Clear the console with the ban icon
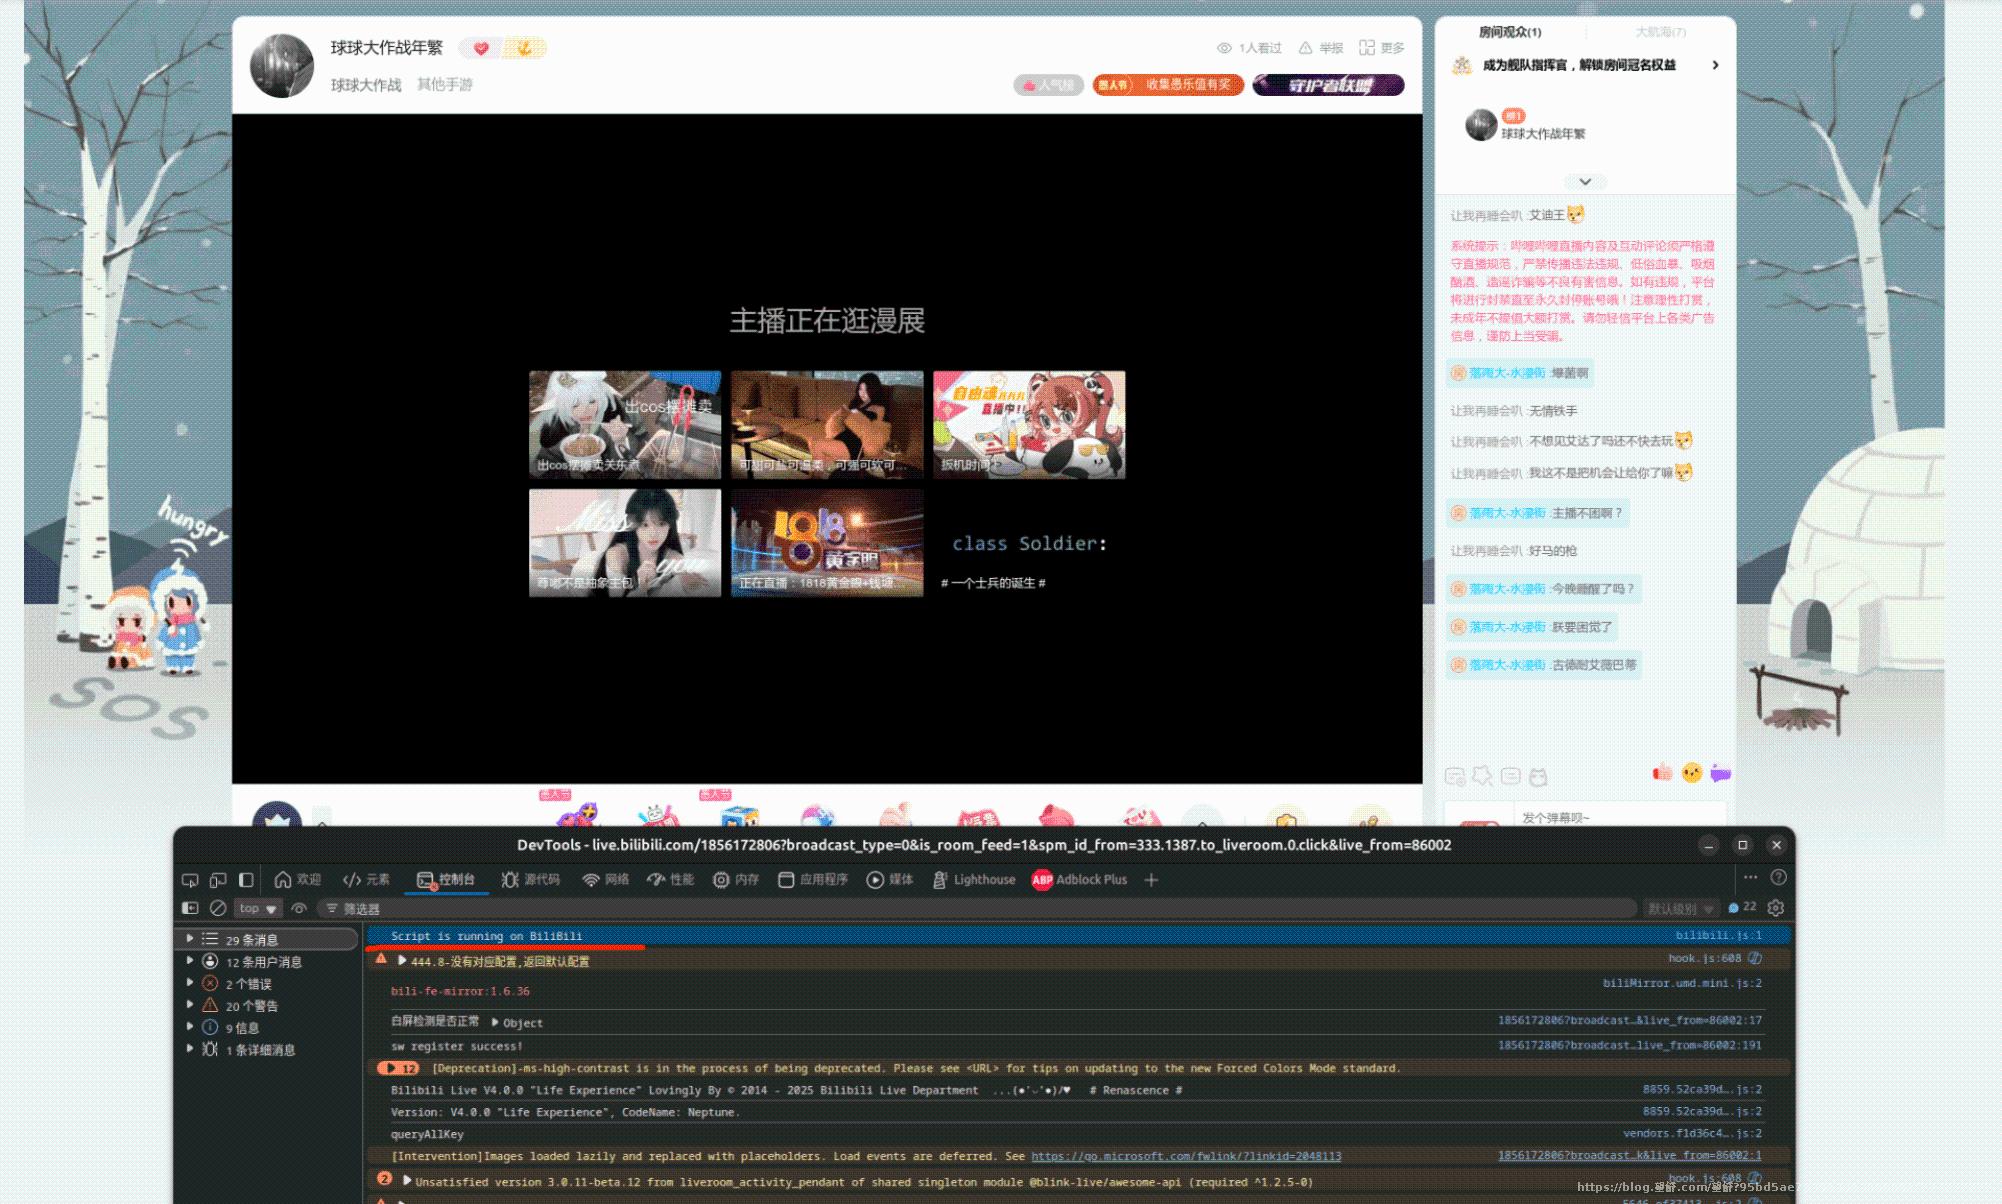2002x1204 pixels. (218, 908)
